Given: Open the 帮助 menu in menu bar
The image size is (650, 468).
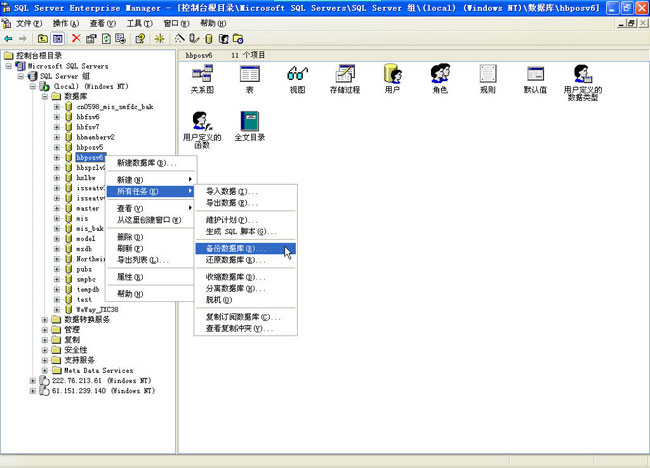Looking at the screenshot, I should (x=213, y=24).
